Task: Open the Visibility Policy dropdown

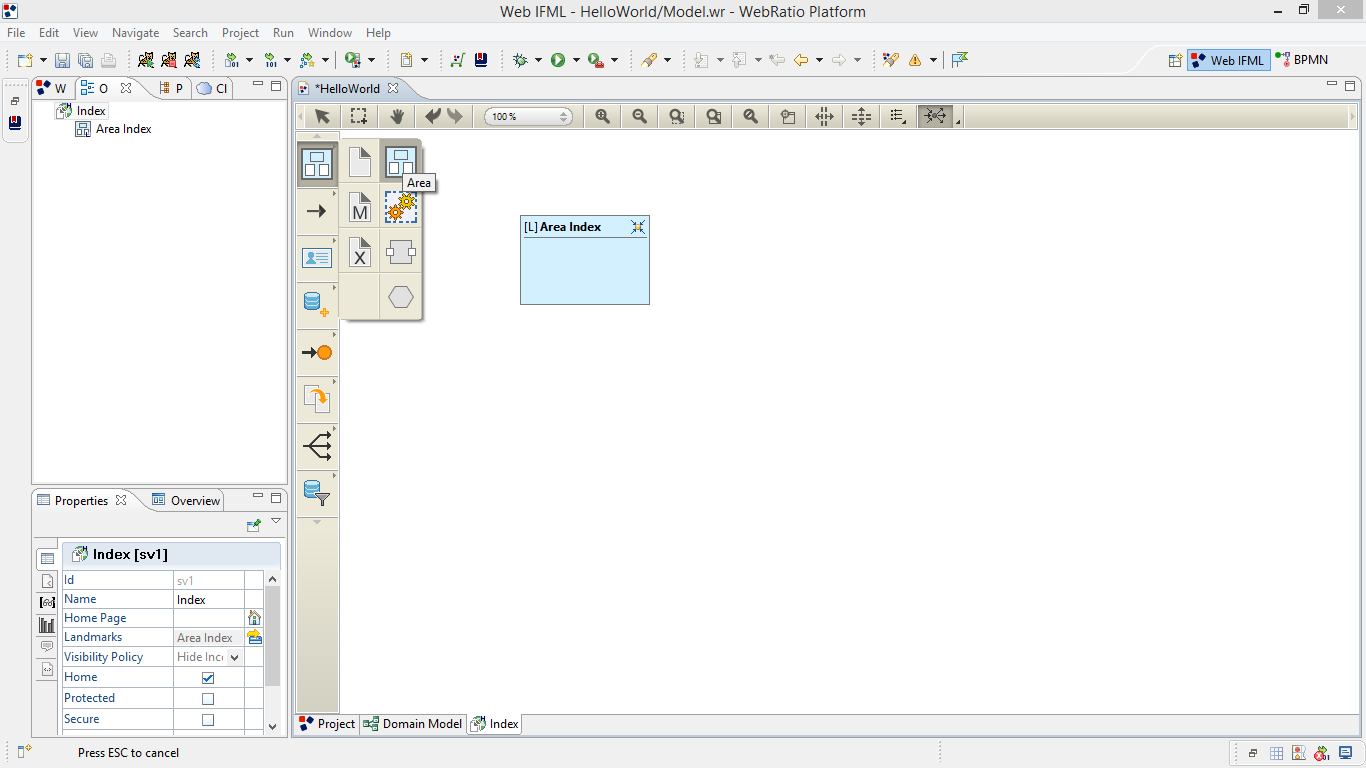Action: pyautogui.click(x=235, y=657)
